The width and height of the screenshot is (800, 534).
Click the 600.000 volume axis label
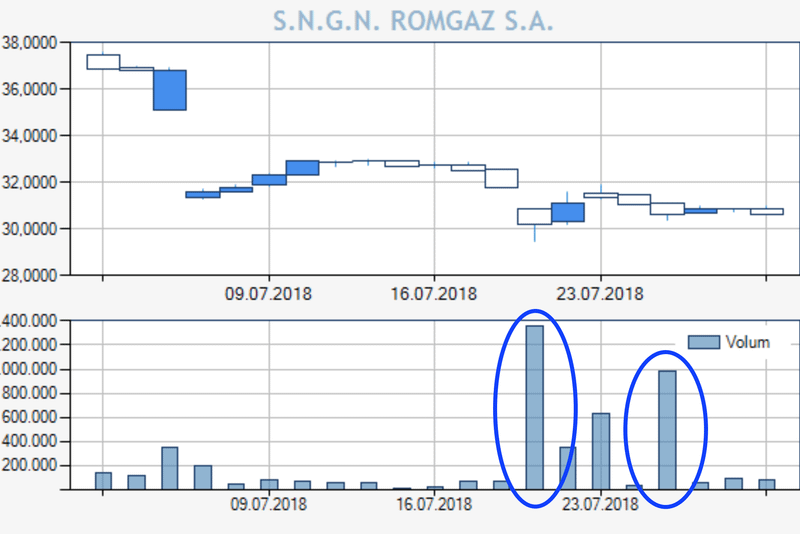tap(33, 418)
